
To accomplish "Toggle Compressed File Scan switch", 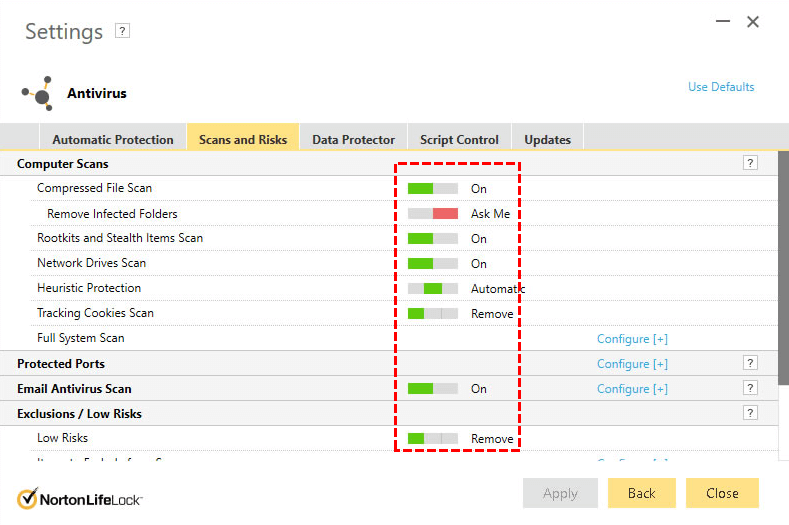I will tap(432, 188).
